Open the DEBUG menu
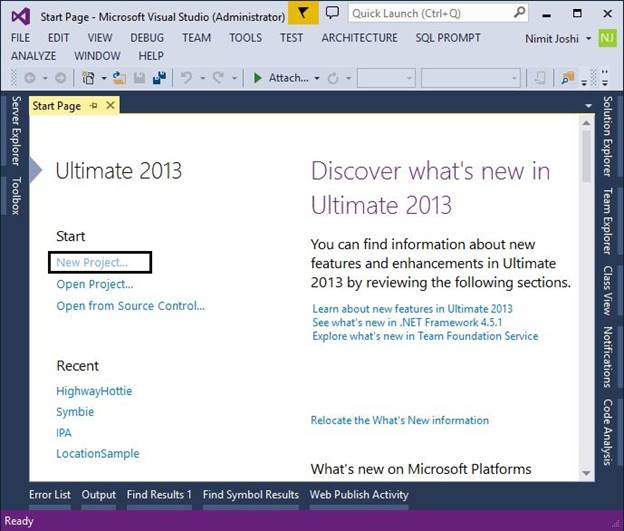Screen dimensions: 624x531 [x=147, y=38]
